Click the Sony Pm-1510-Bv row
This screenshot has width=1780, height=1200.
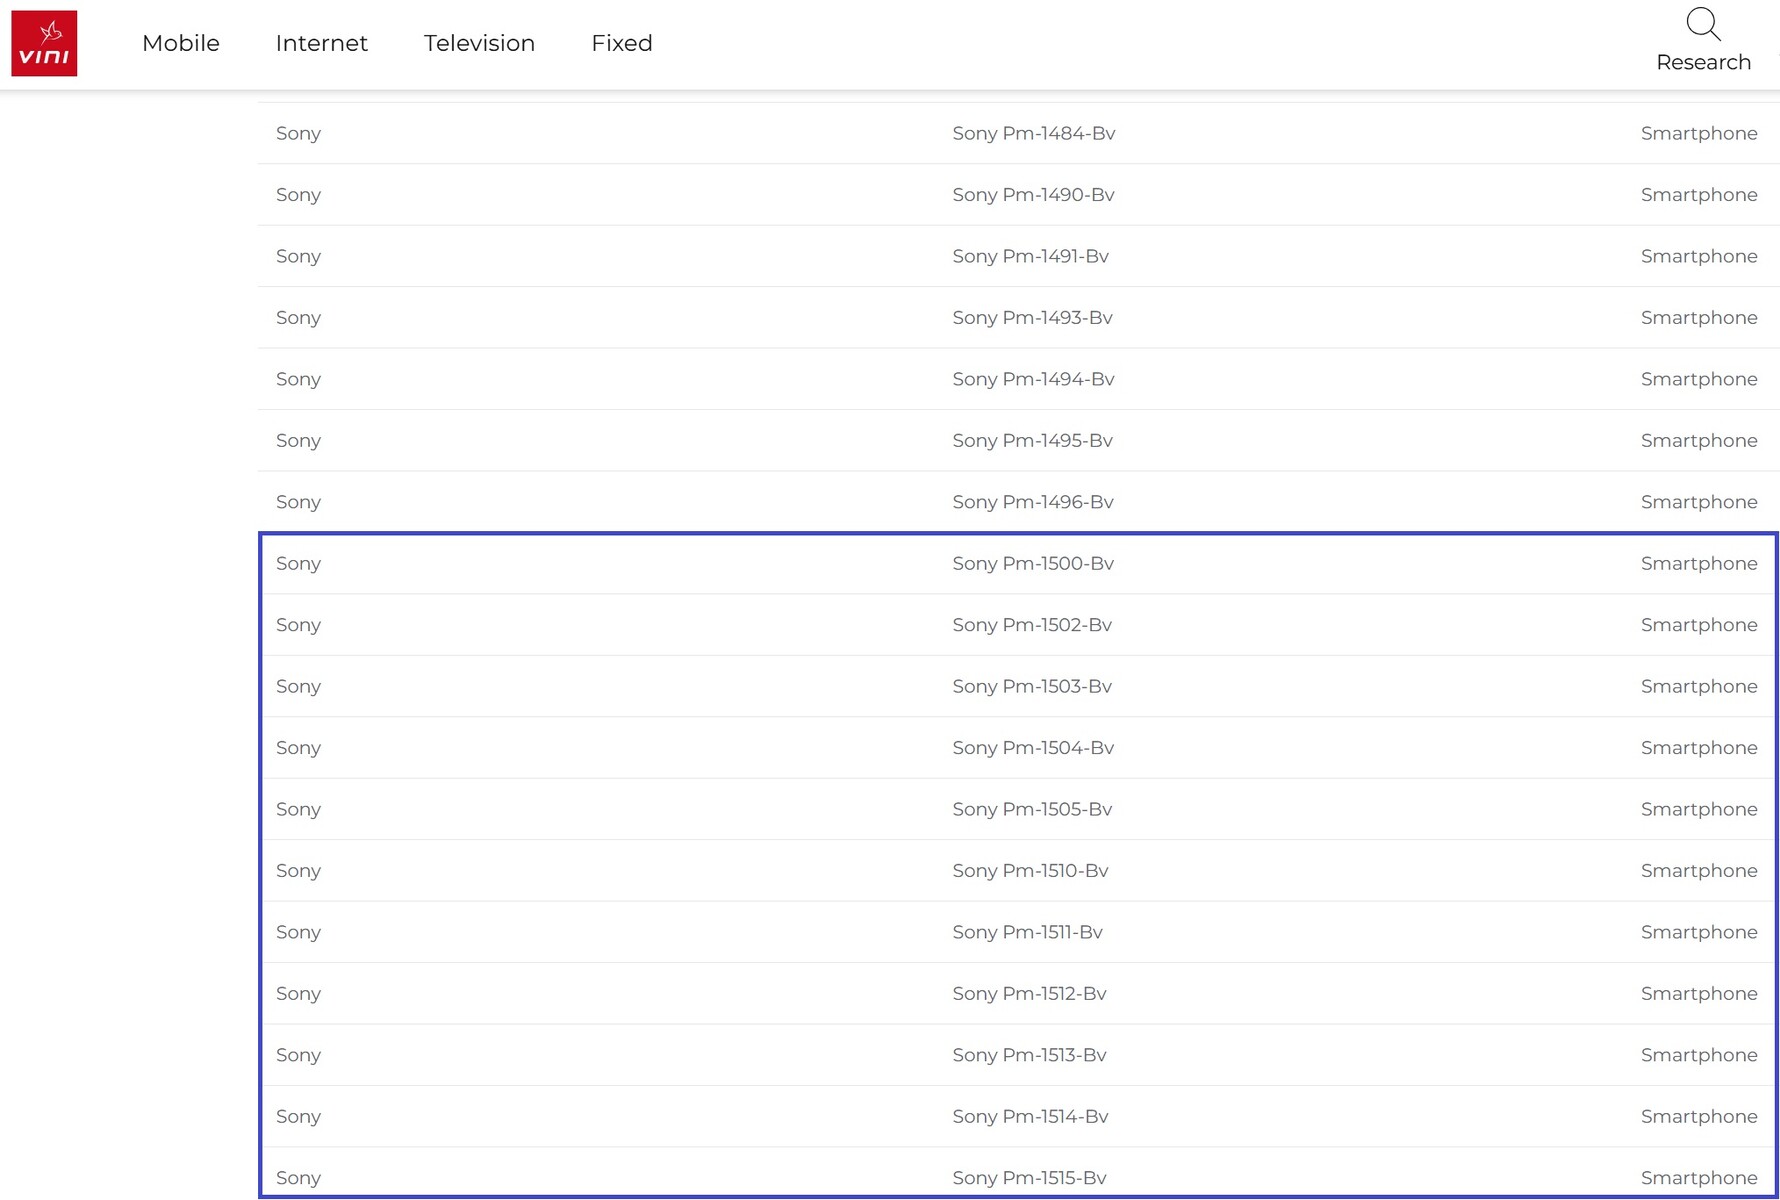click(1030, 871)
